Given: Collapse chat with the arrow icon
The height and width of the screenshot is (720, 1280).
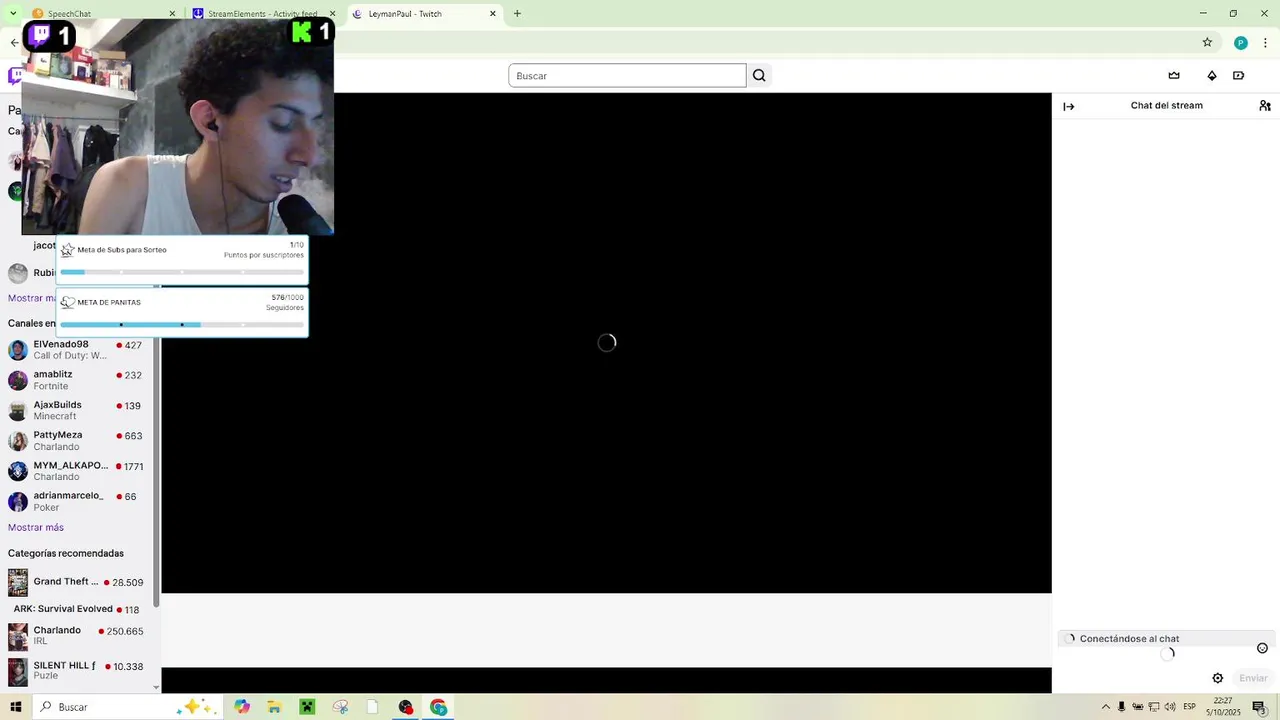Looking at the screenshot, I should tap(1069, 106).
